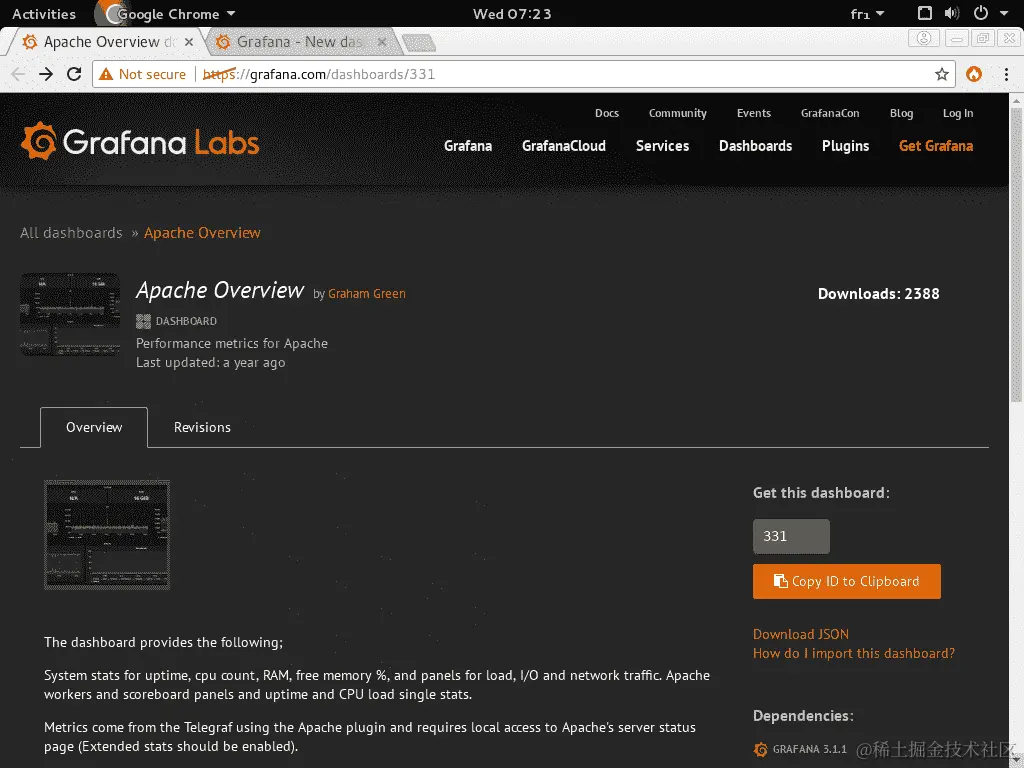
Task: Close the Apache Overview tab
Action: click(x=189, y=42)
